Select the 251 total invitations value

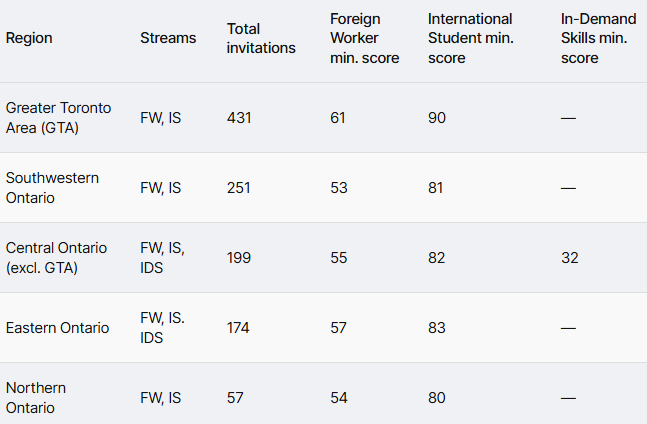pos(240,187)
